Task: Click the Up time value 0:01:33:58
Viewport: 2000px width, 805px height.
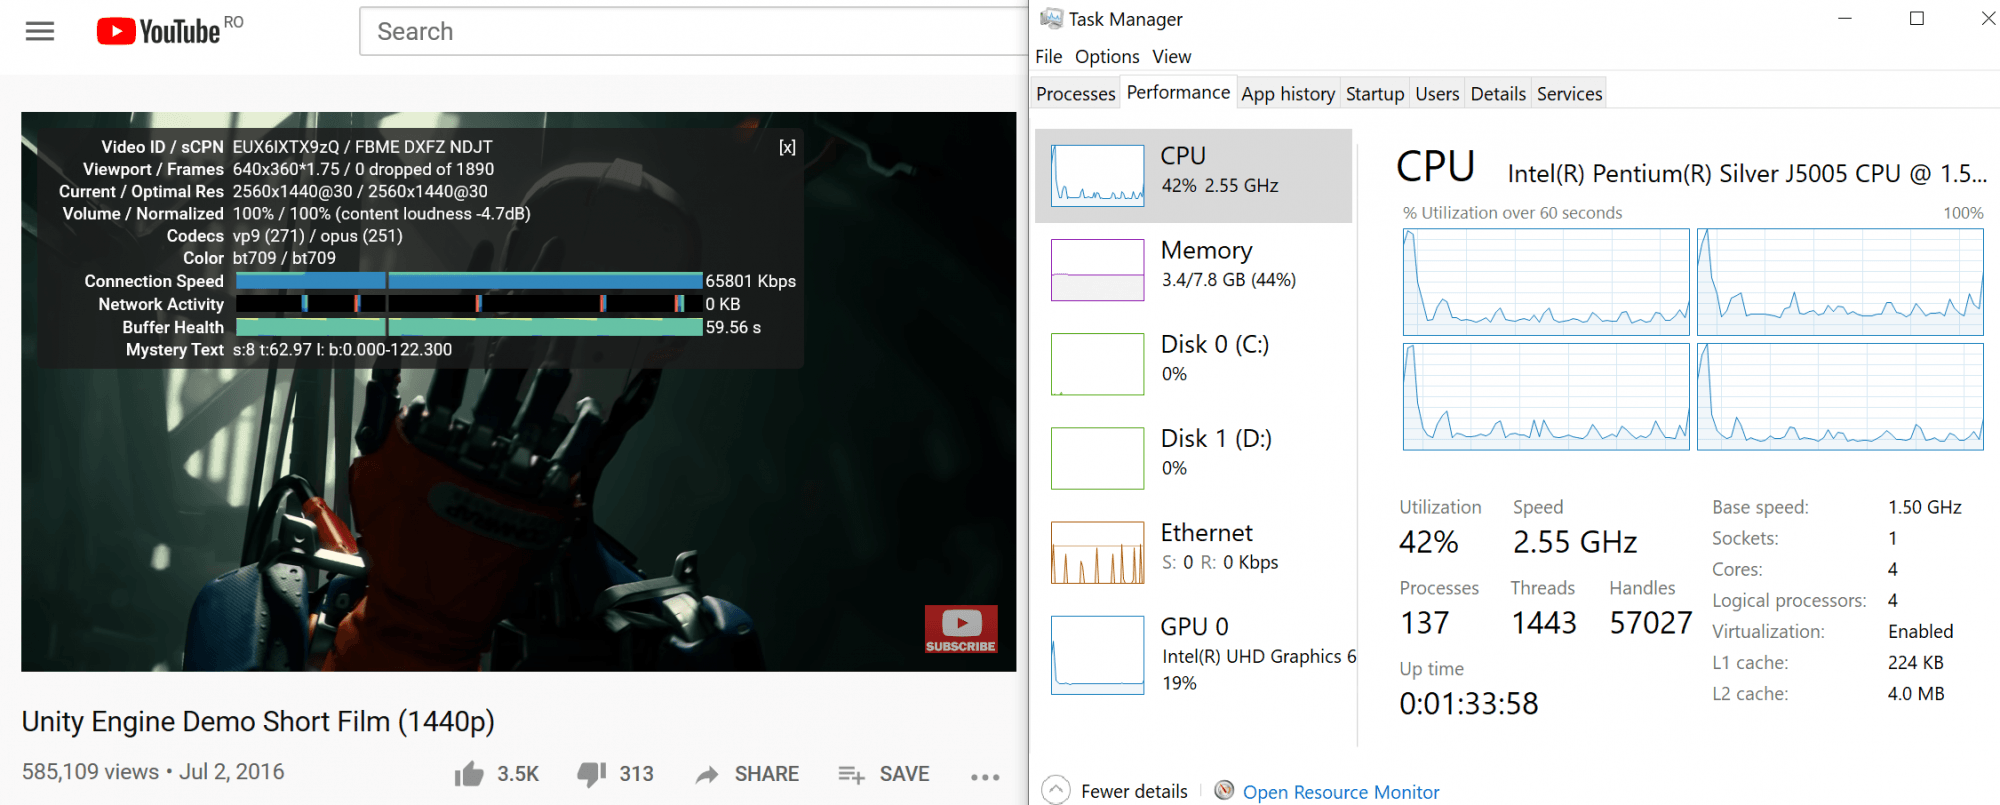Action: click(x=1469, y=704)
